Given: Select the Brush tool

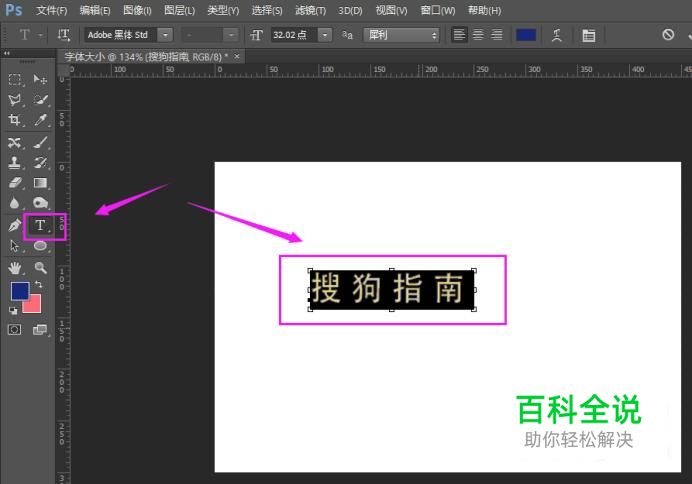Looking at the screenshot, I should (x=40, y=143).
